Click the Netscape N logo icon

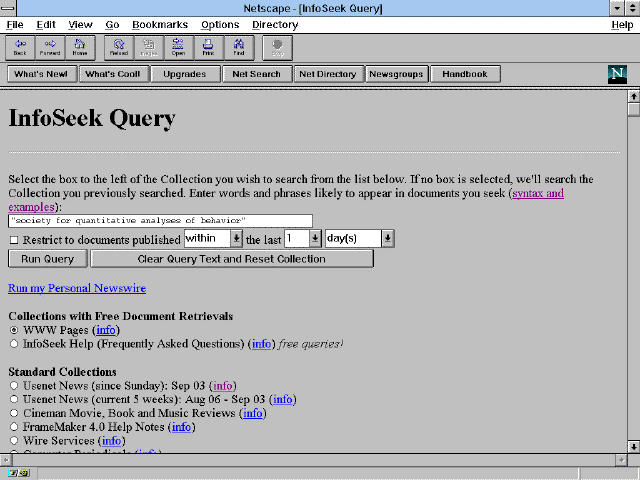tap(617, 74)
